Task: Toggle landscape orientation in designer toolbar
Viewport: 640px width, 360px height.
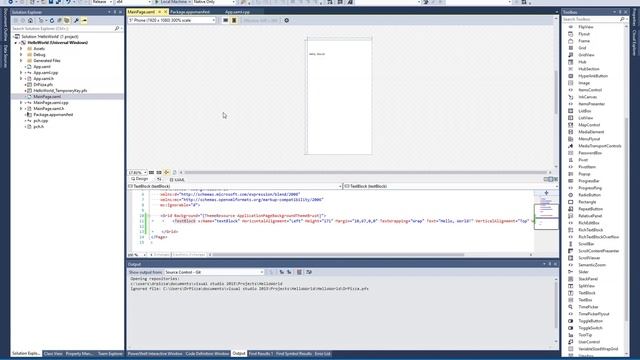Action: tap(225, 20)
